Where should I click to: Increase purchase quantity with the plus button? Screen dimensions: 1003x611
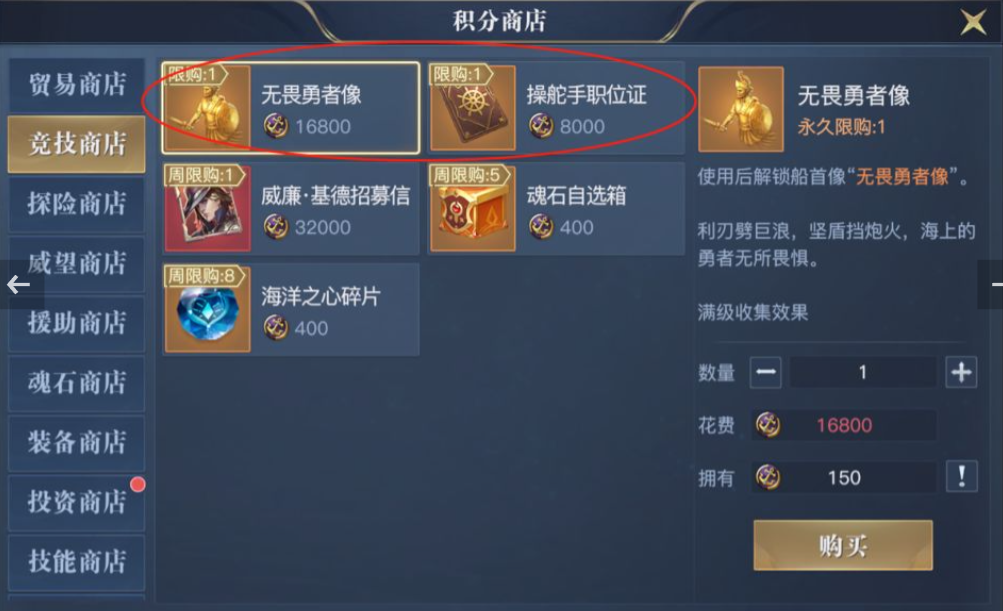(961, 372)
